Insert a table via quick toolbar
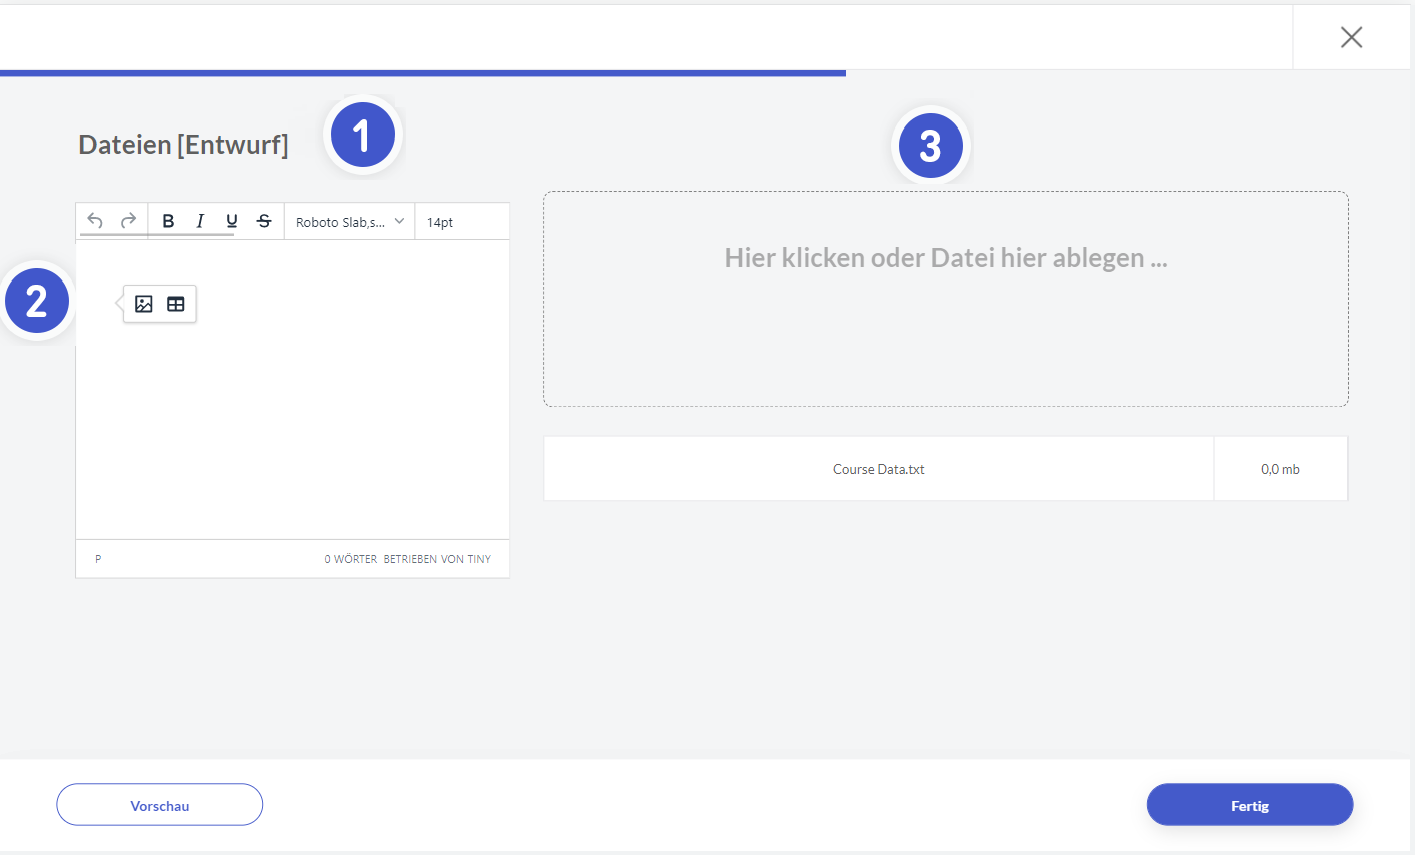The height and width of the screenshot is (855, 1415). click(x=176, y=304)
